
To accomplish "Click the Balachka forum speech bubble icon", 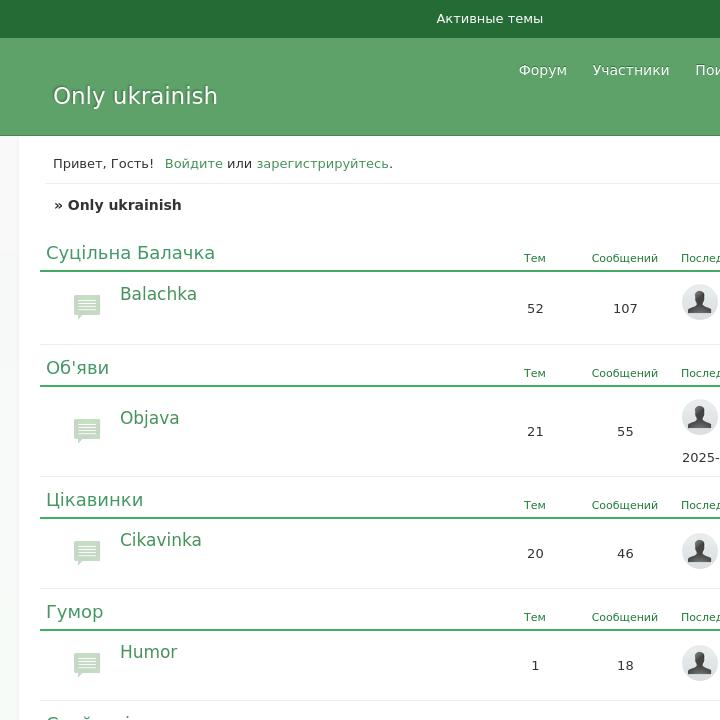I will point(87,306).
